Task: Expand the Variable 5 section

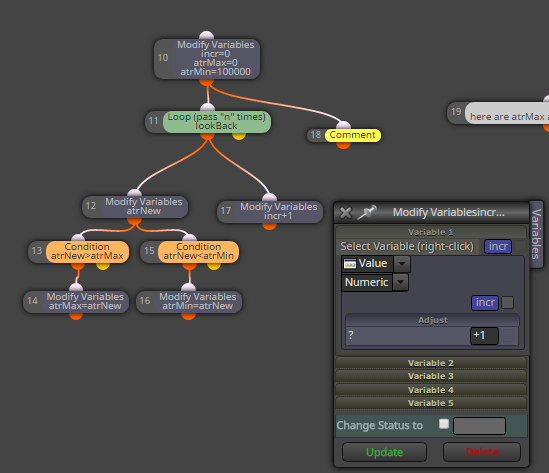Action: coord(431,403)
